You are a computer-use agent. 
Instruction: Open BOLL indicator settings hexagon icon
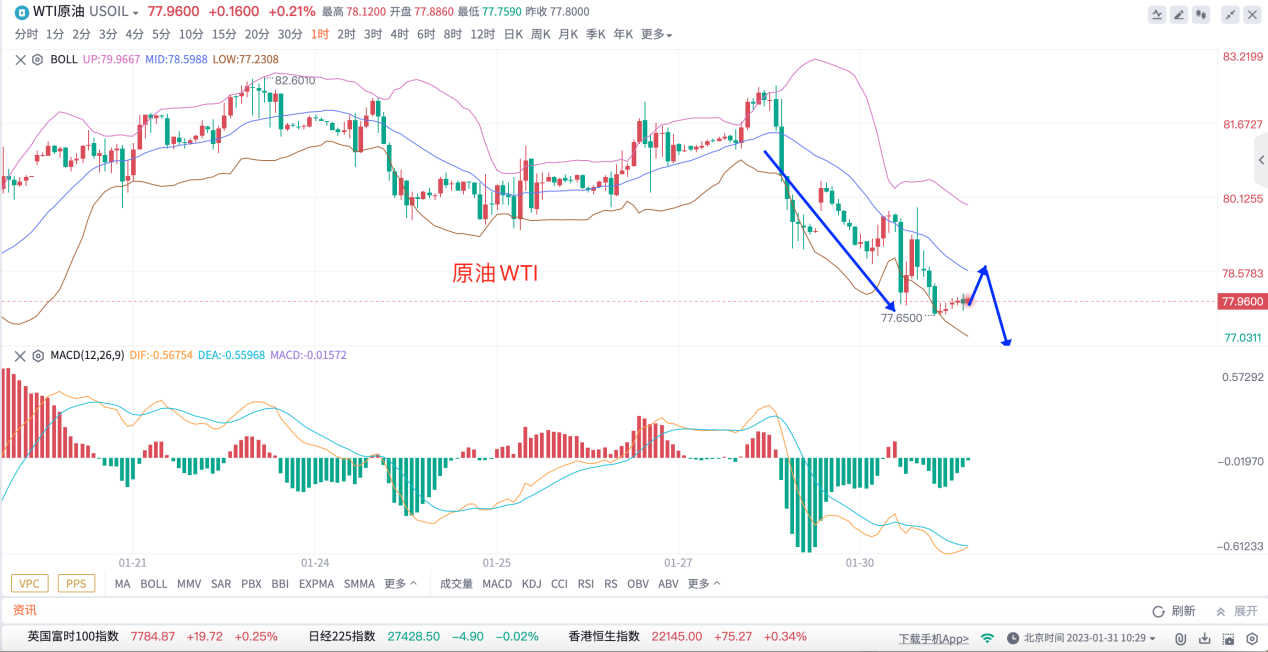(37, 59)
